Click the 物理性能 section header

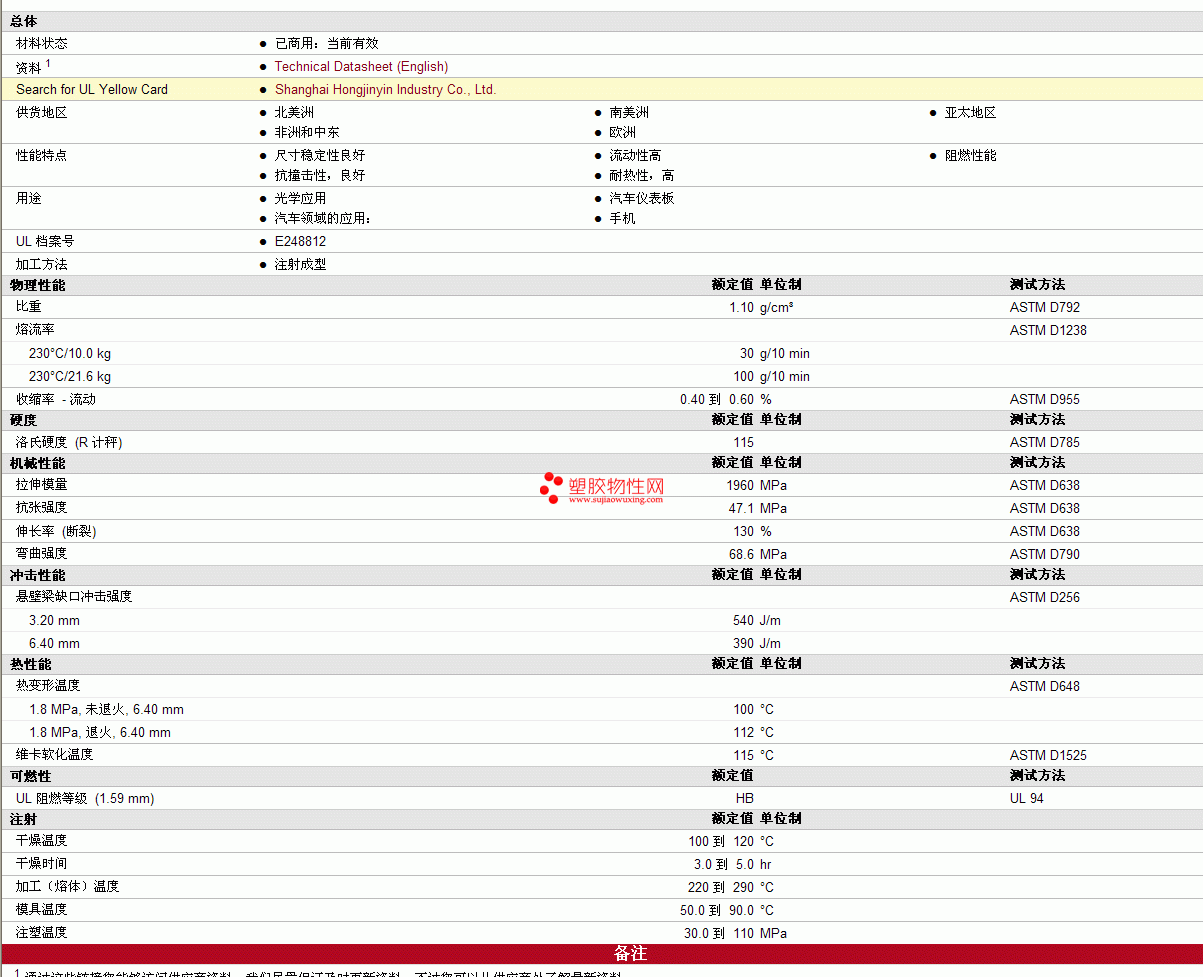(37, 285)
